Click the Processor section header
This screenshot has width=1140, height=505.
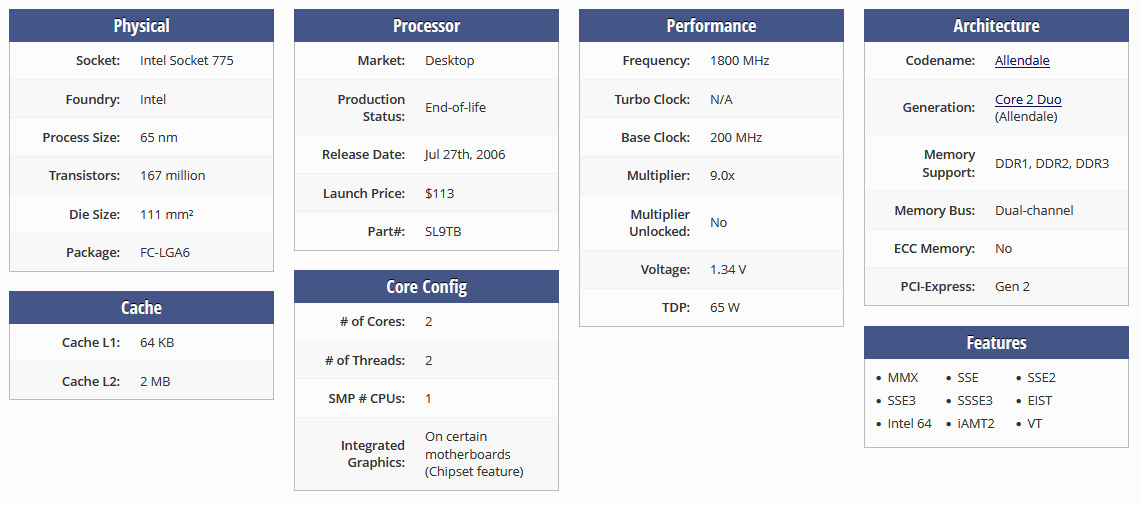[426, 26]
